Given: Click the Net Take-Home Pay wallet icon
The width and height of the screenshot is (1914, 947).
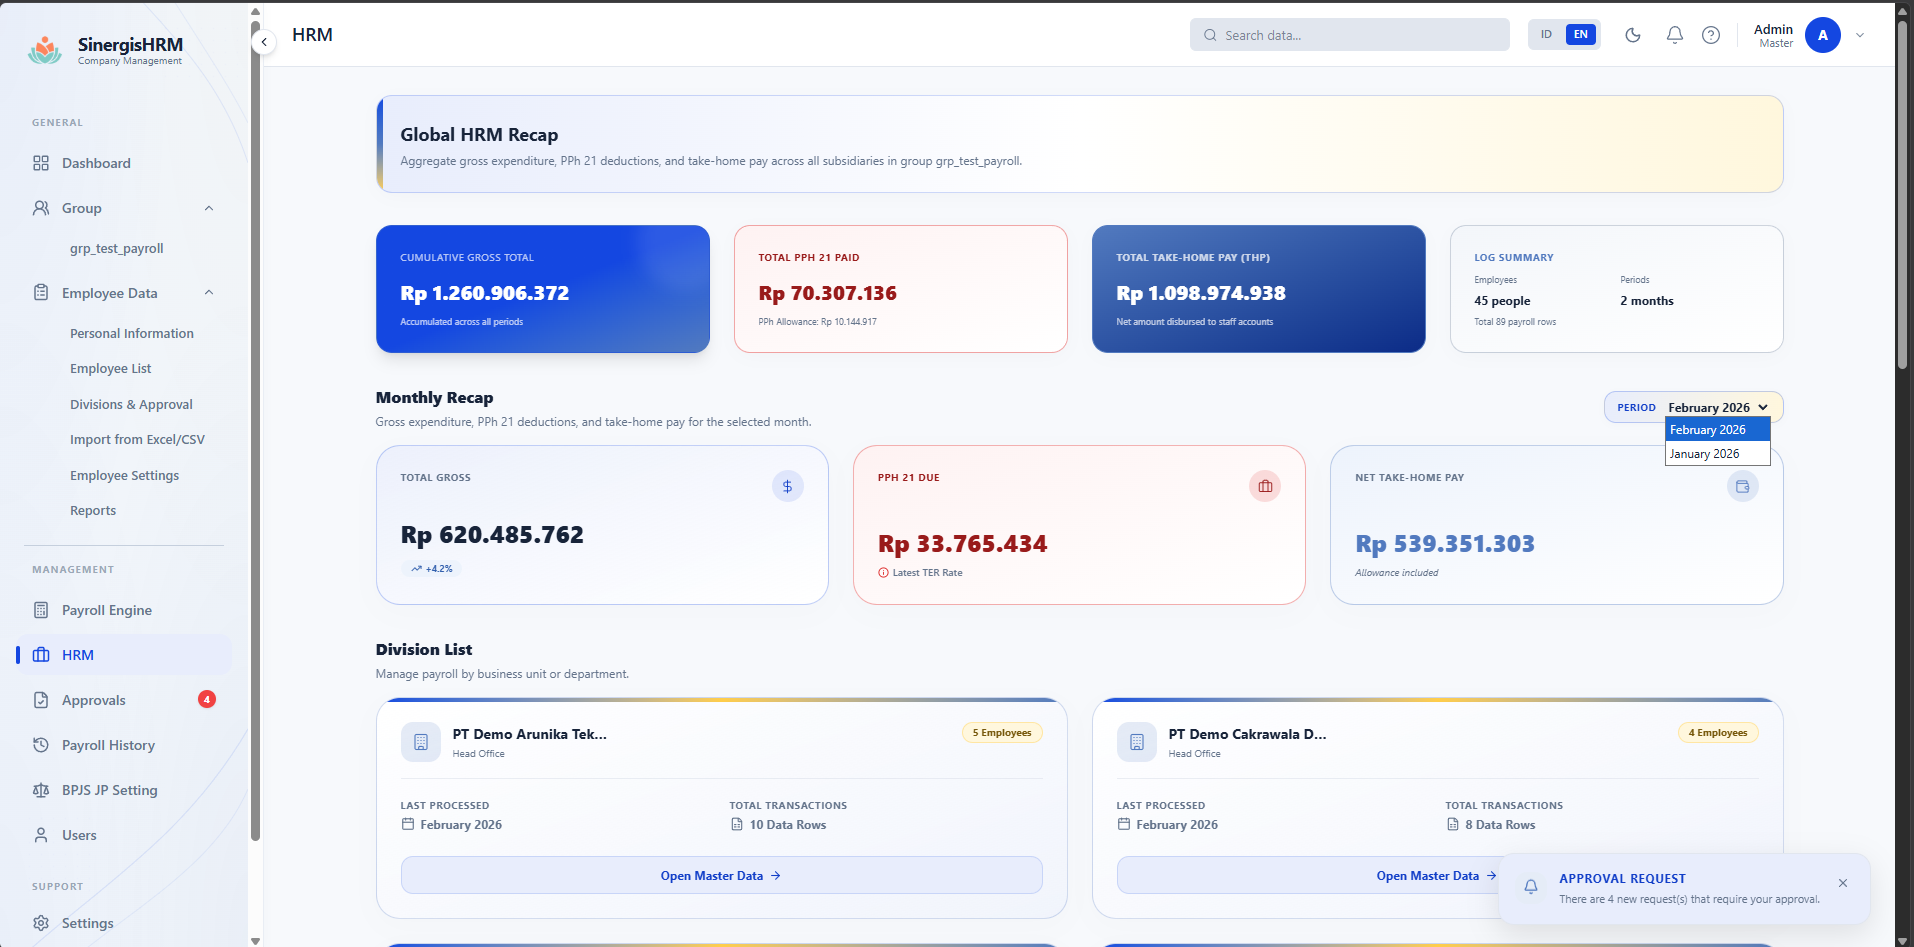Looking at the screenshot, I should click(x=1742, y=486).
